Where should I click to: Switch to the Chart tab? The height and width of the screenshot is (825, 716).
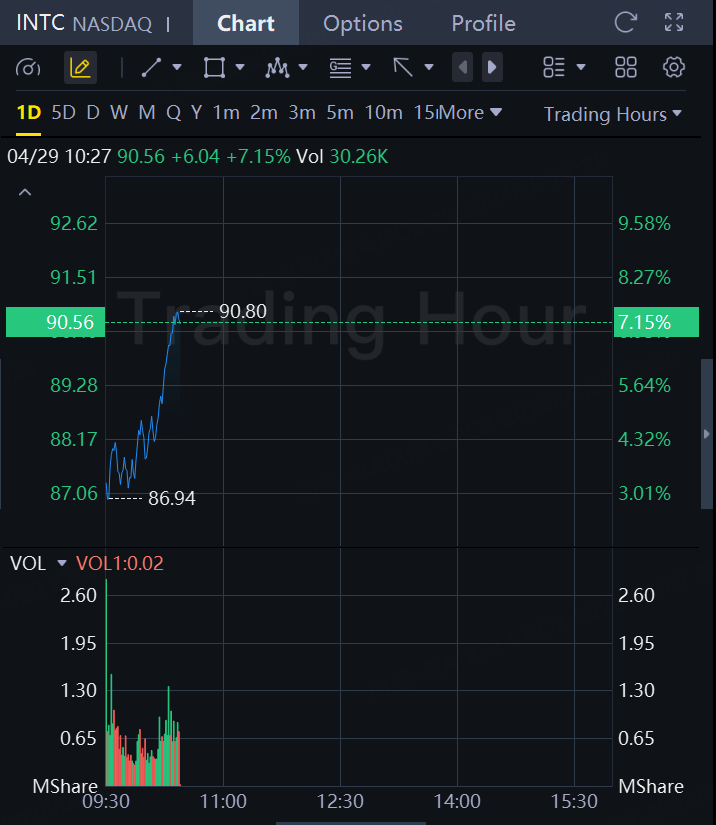click(246, 23)
